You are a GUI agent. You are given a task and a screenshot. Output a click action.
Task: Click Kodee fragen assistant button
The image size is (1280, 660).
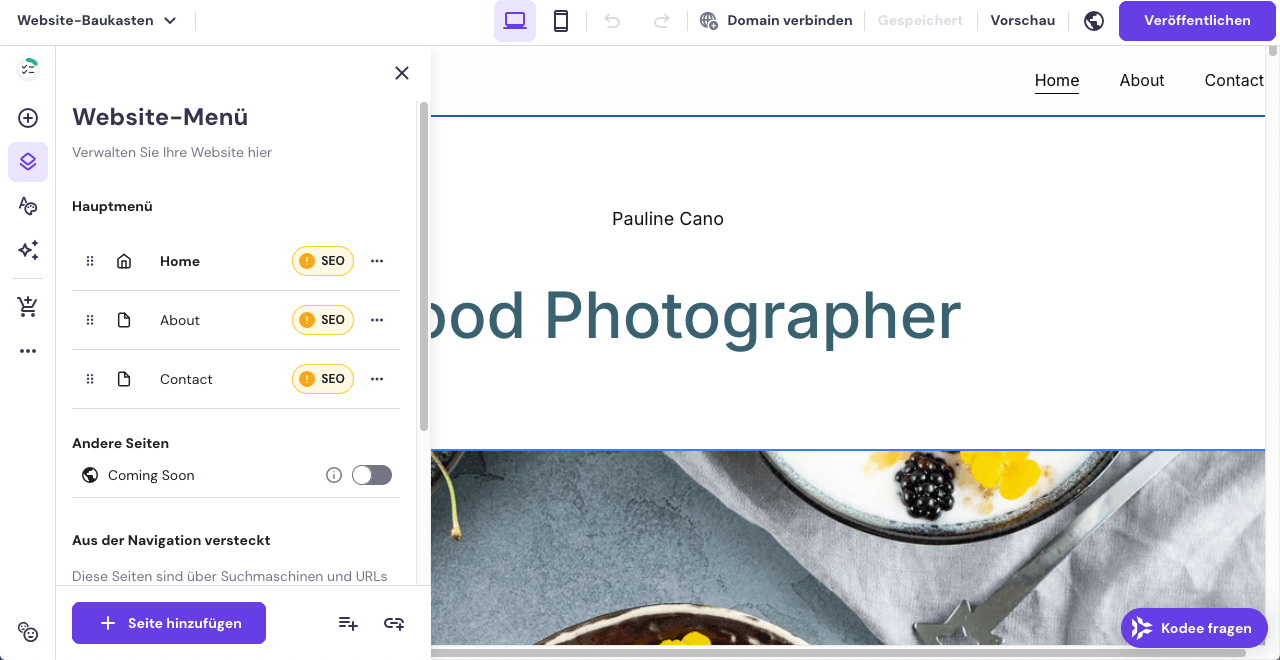coord(1194,628)
